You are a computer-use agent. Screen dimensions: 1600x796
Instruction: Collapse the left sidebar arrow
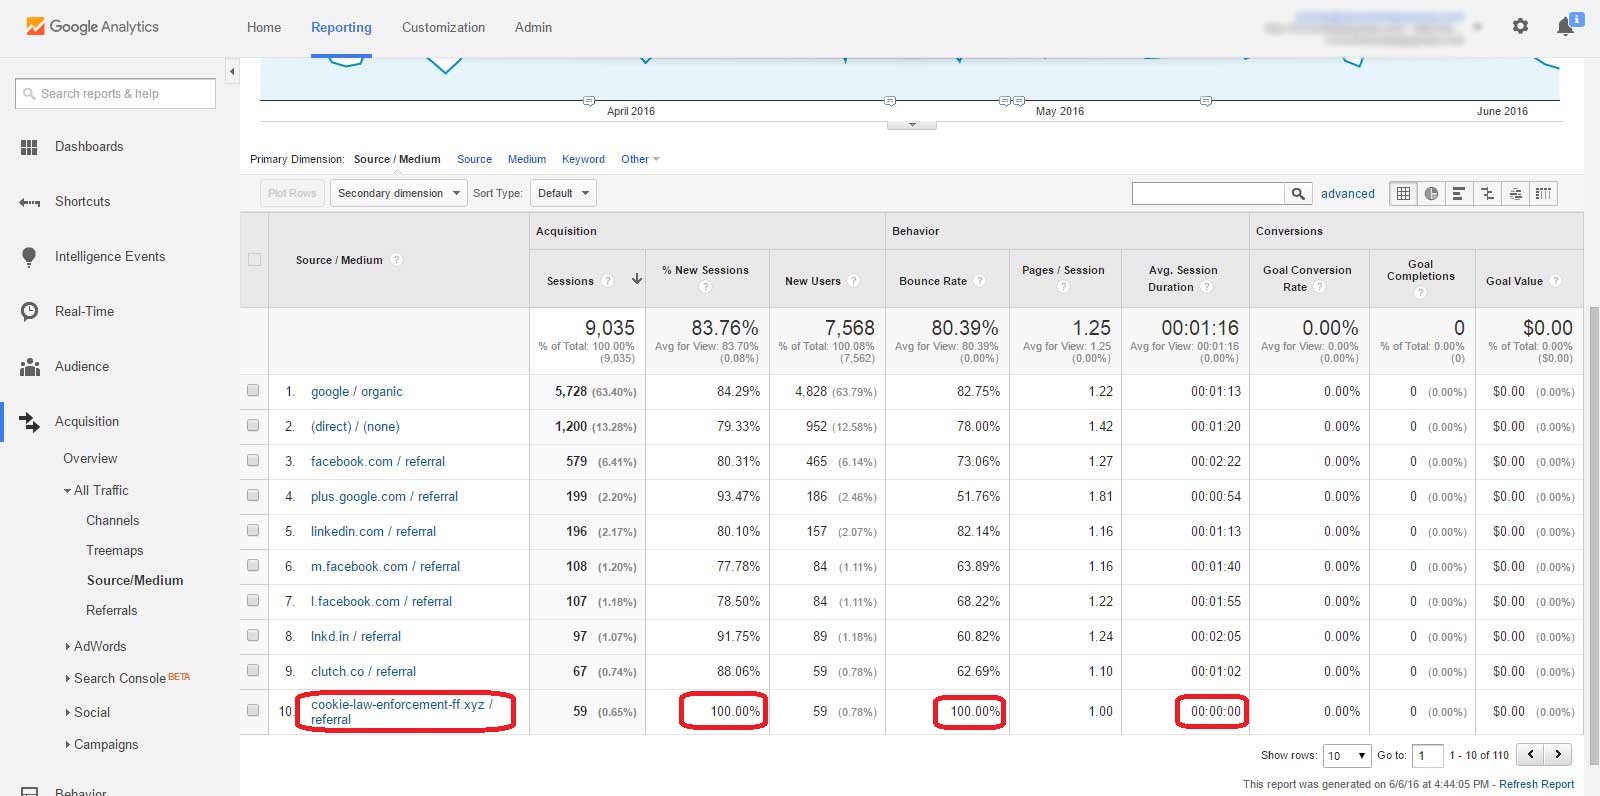click(232, 71)
